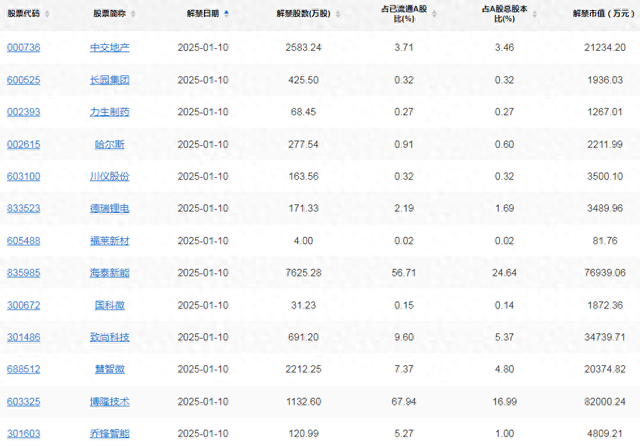Select the 2211.99 market value cell

click(x=605, y=144)
